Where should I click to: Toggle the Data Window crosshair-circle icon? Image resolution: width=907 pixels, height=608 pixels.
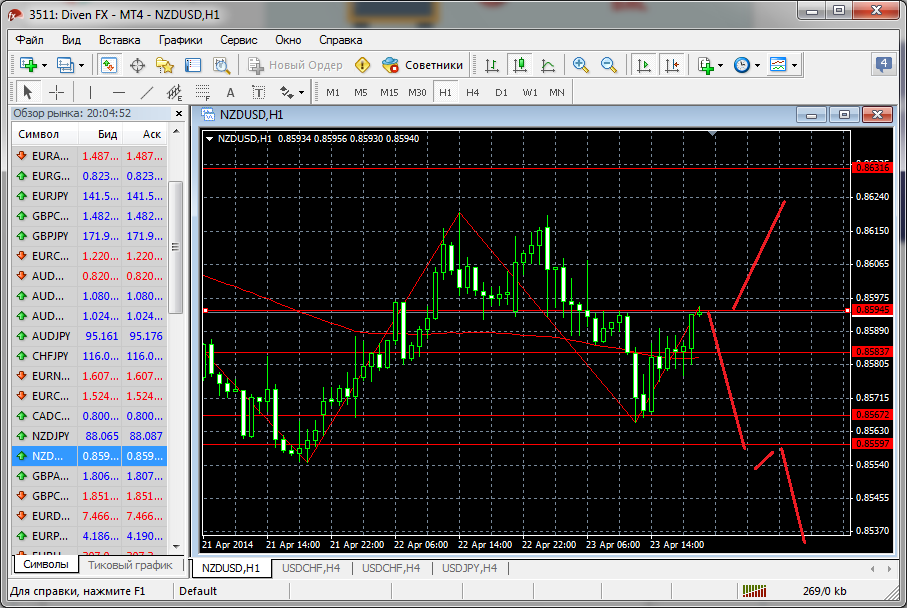point(137,65)
